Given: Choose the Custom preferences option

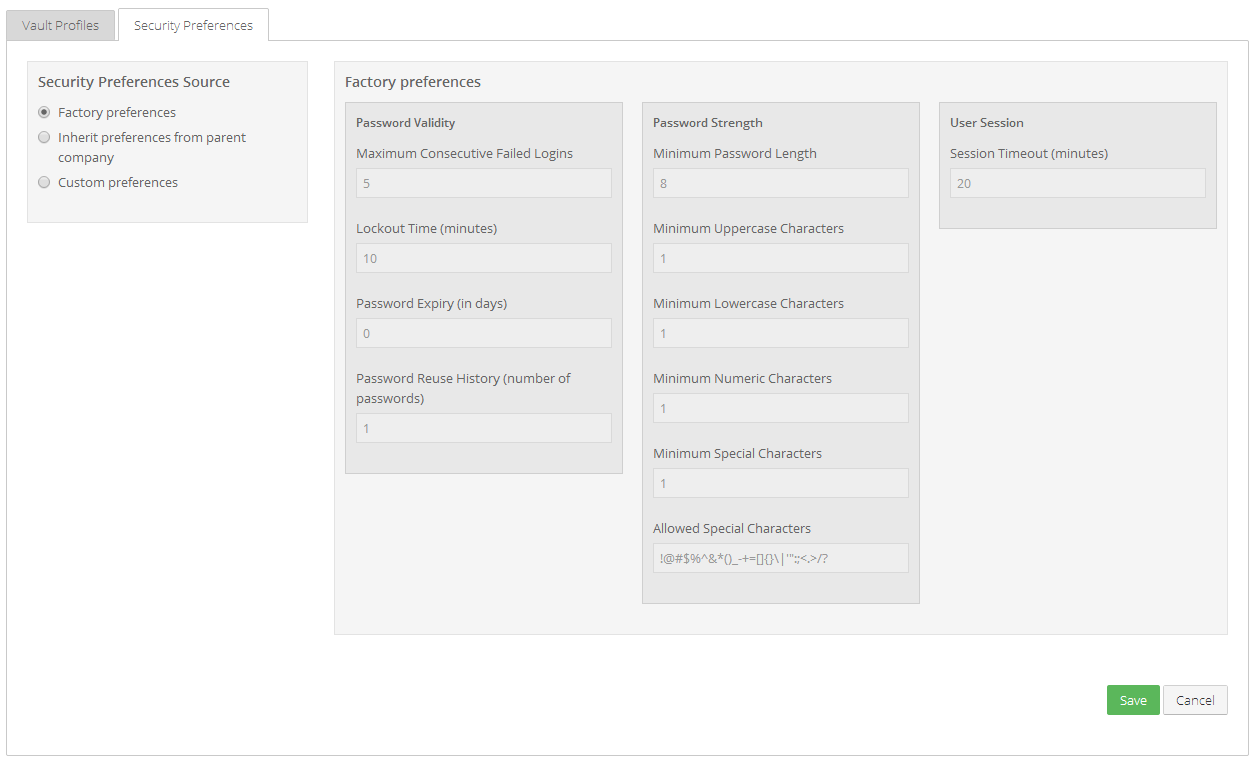Looking at the screenshot, I should pos(42,182).
